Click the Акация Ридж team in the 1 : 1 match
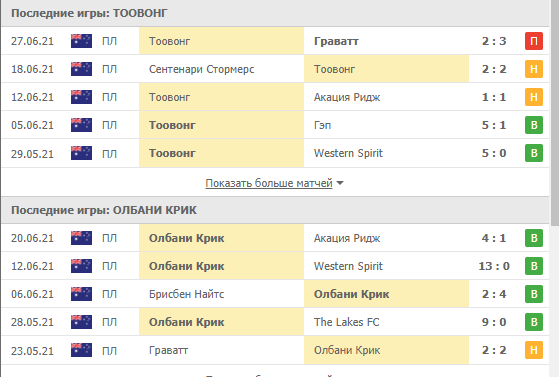The width and height of the screenshot is (559, 377). point(347,97)
